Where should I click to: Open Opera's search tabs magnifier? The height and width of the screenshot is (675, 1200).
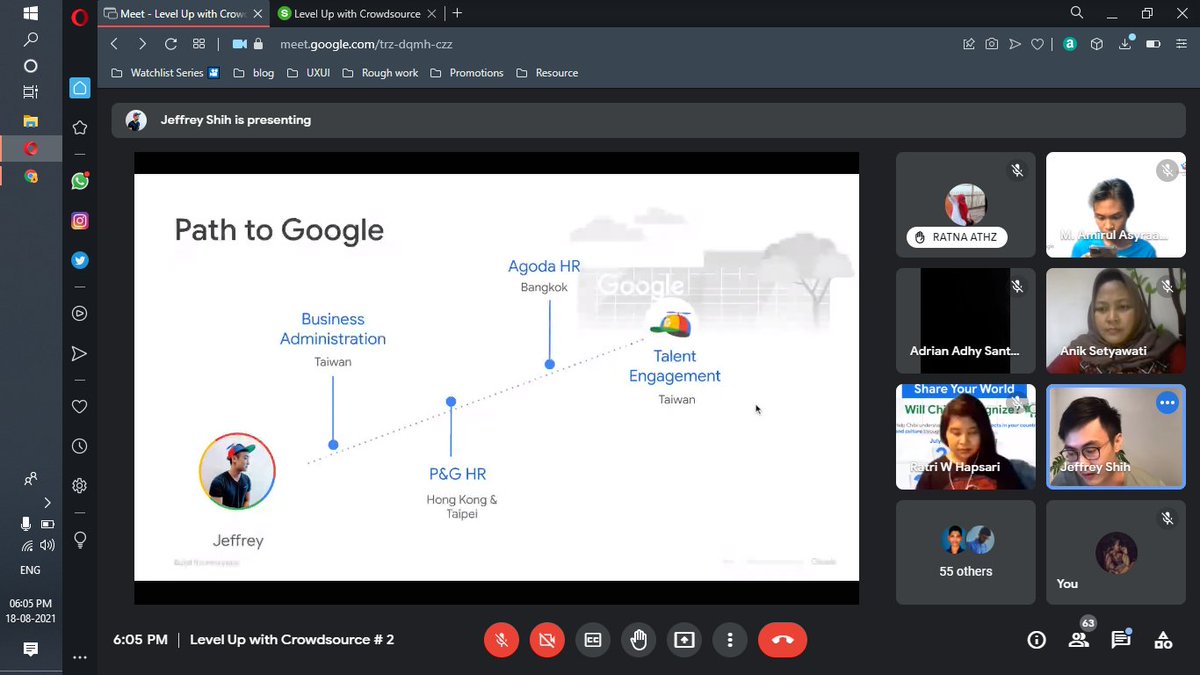(1077, 13)
